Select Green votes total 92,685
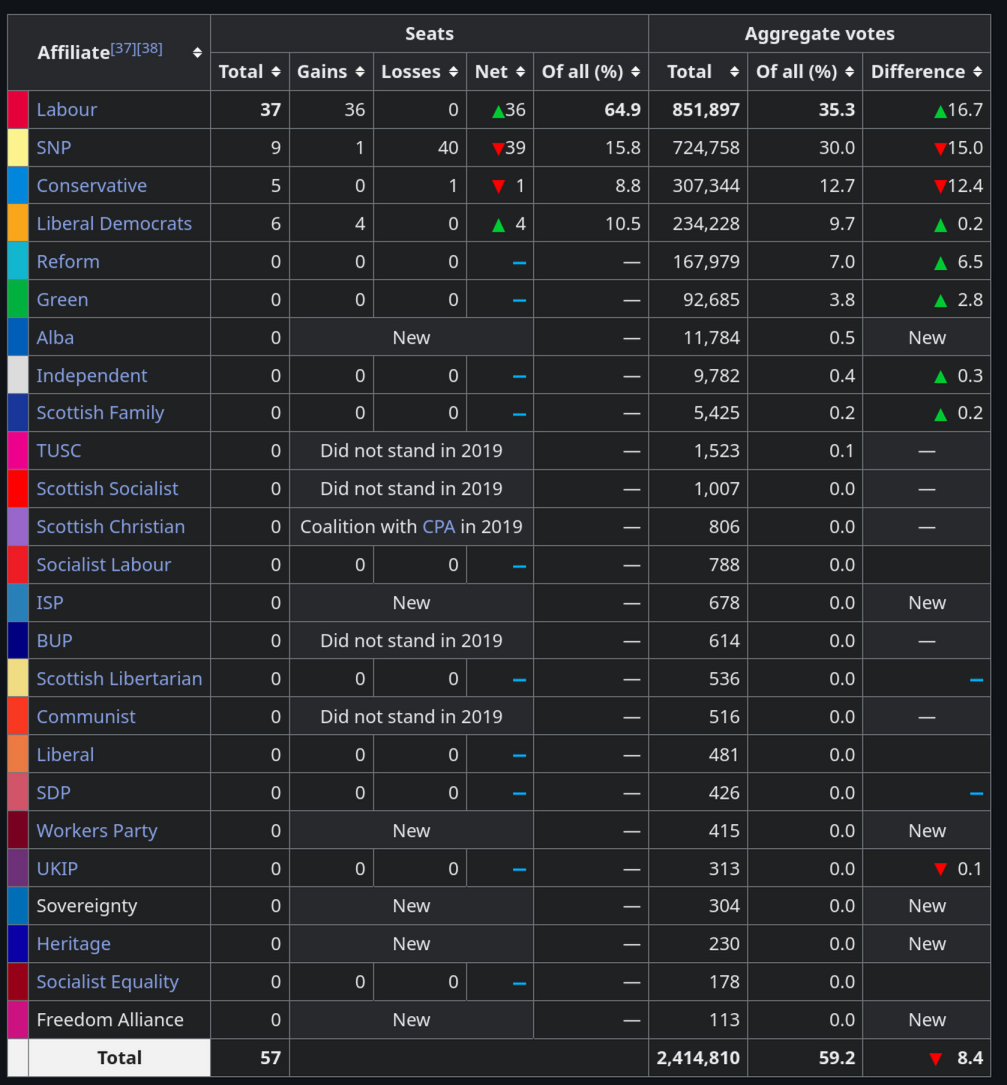 coord(711,300)
